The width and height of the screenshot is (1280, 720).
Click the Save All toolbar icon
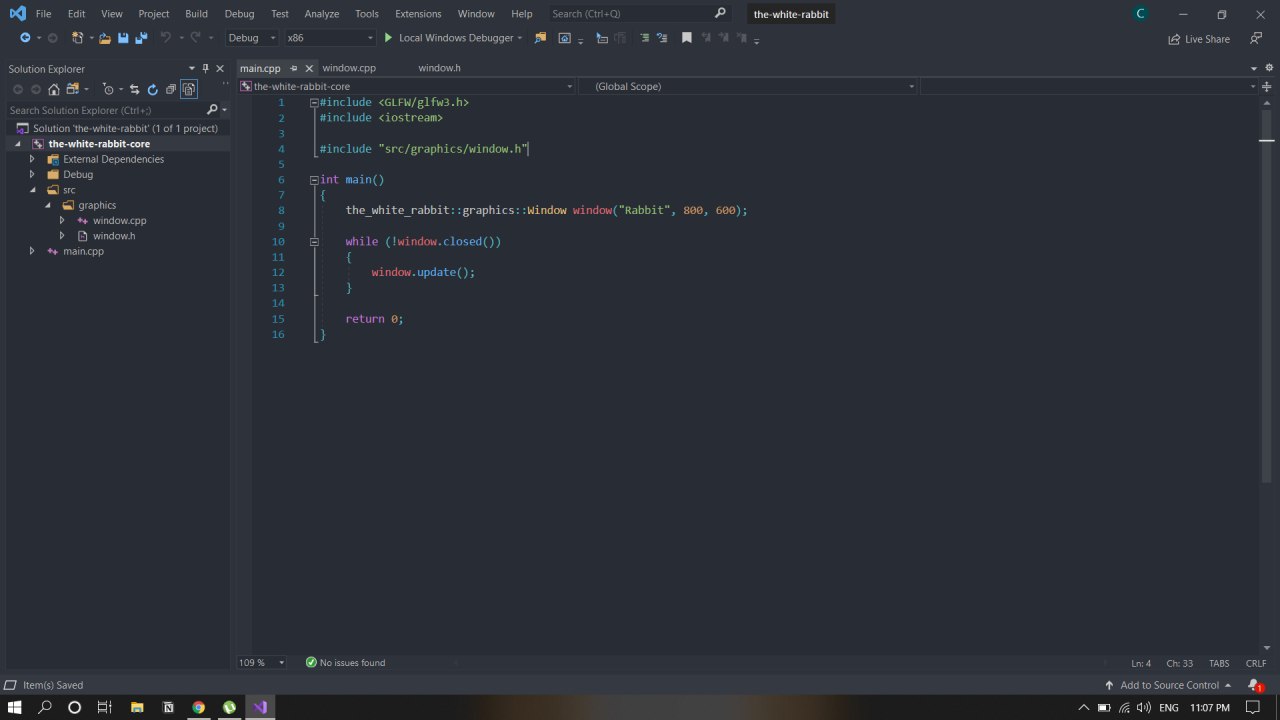(141, 38)
